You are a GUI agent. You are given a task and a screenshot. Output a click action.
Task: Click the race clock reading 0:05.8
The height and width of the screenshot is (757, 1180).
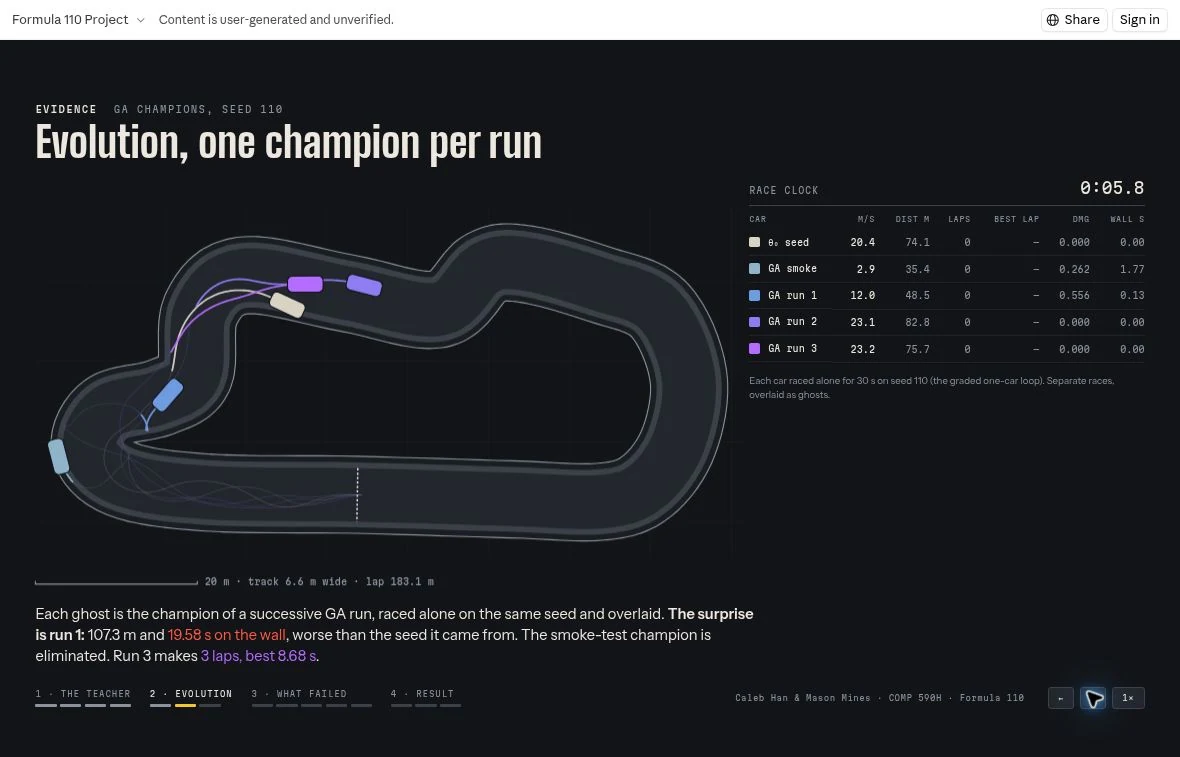[1112, 188]
